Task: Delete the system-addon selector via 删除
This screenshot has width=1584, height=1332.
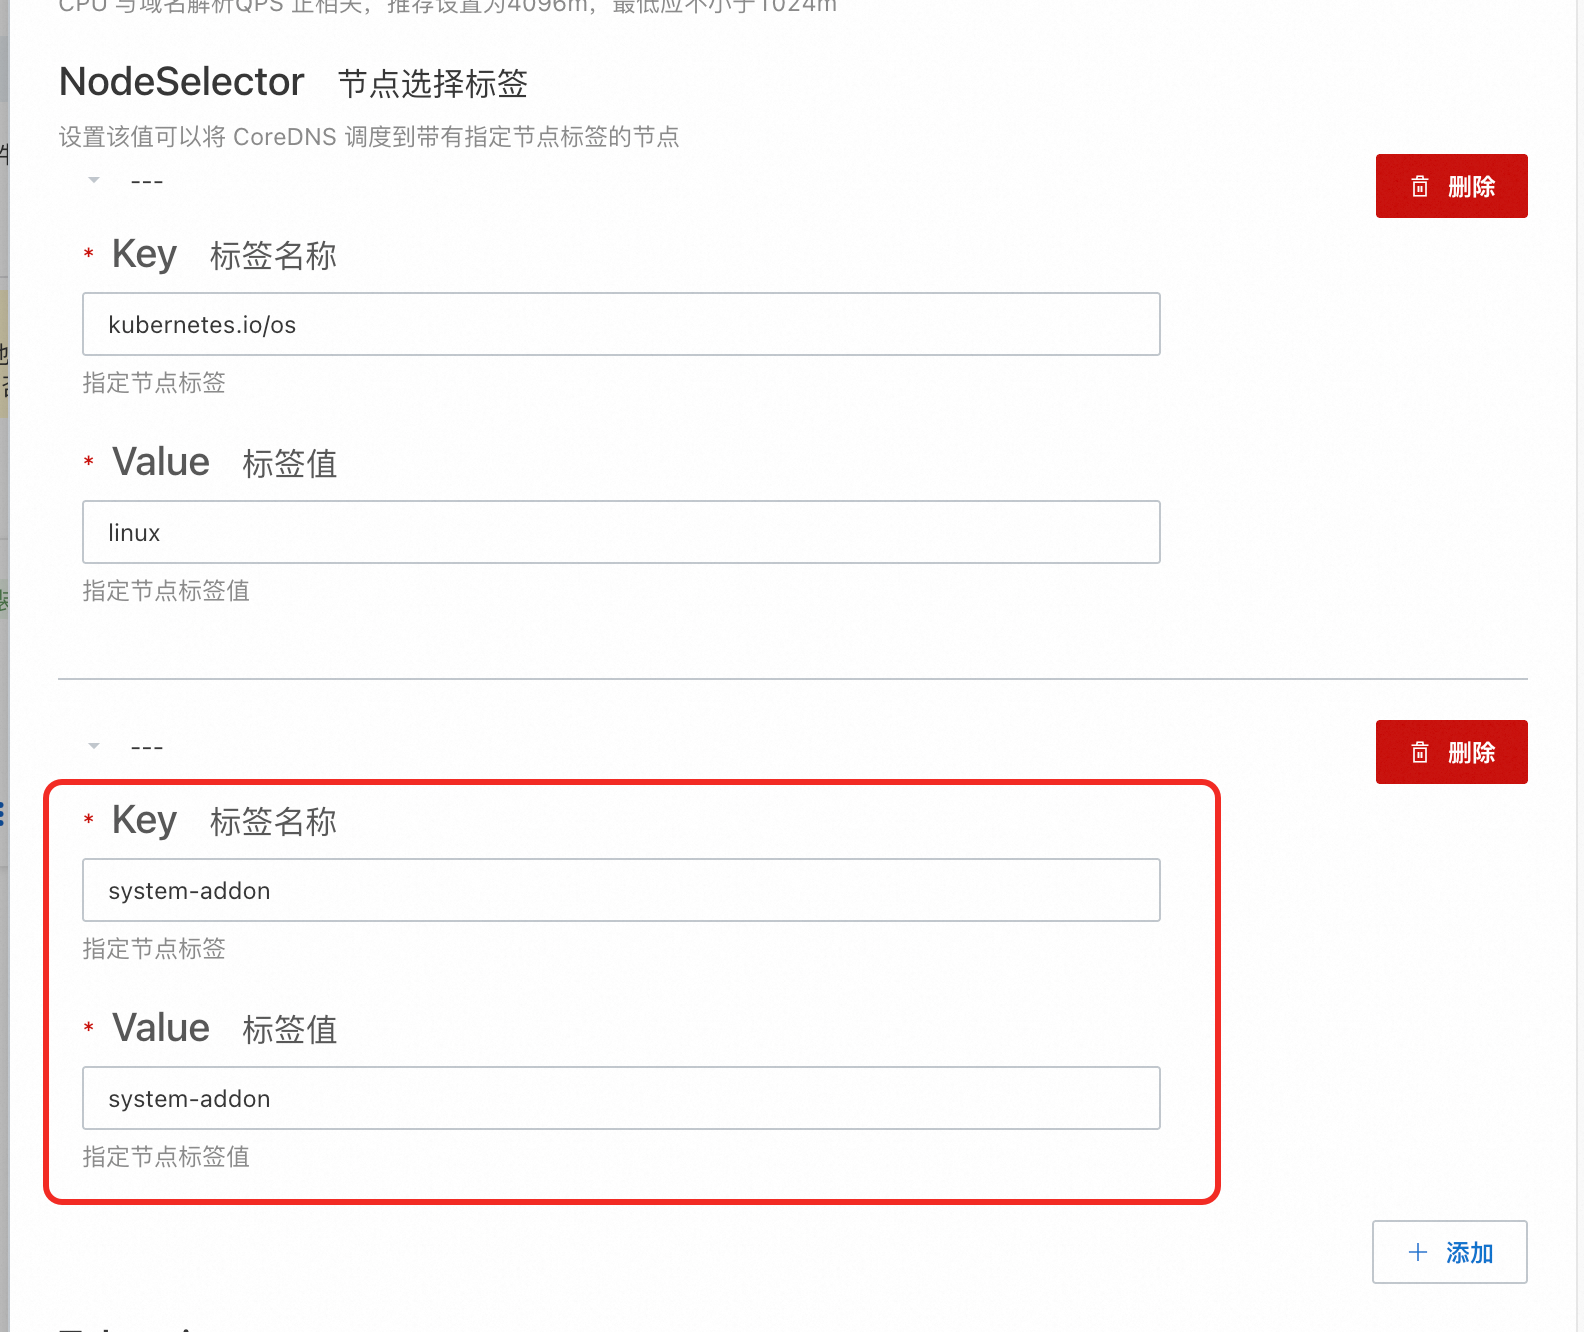Action: click(1452, 752)
